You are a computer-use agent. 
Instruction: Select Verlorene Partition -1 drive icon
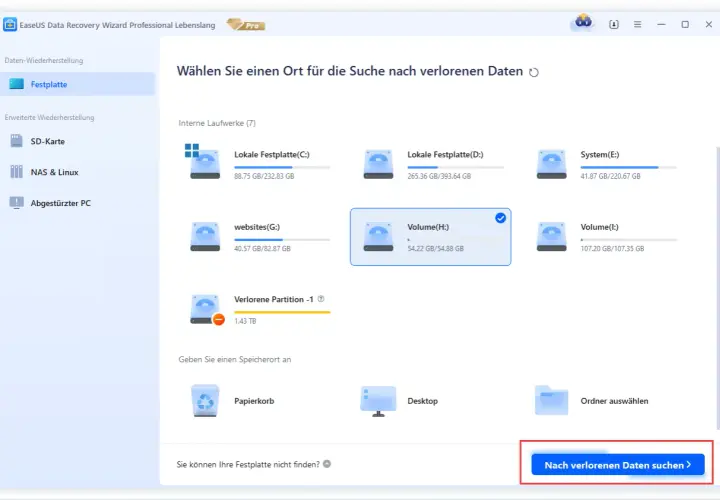[207, 309]
